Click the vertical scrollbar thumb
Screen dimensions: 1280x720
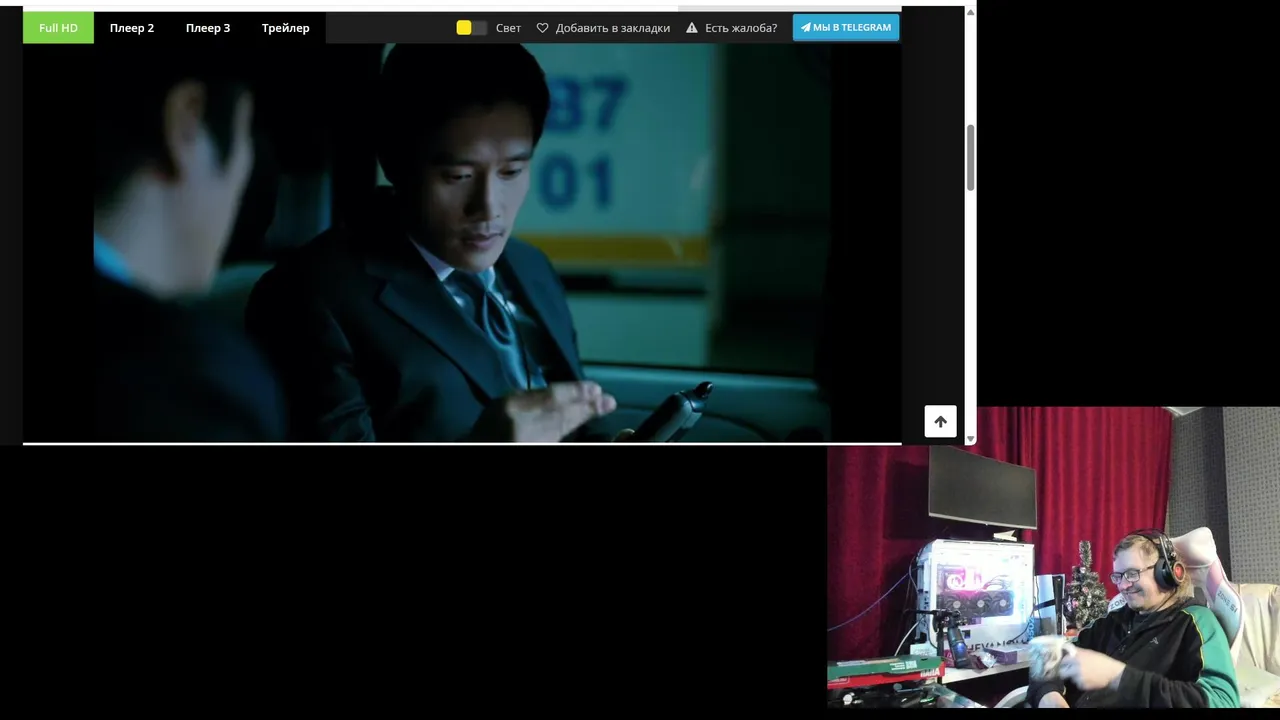coord(970,158)
